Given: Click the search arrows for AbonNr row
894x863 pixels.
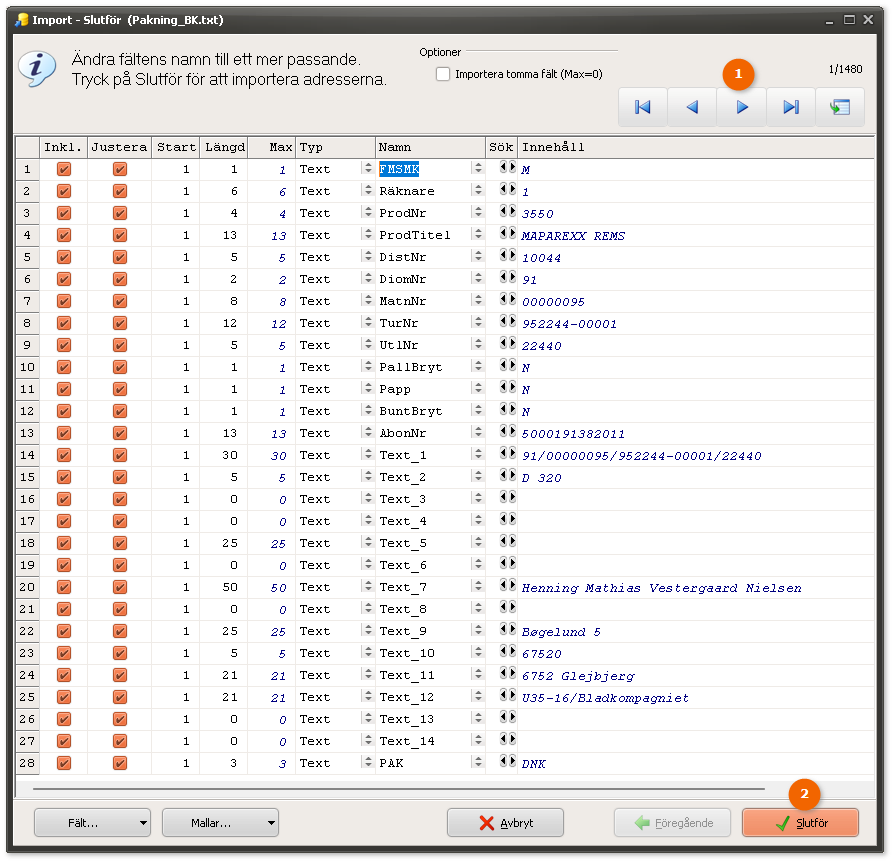Looking at the screenshot, I should [x=507, y=431].
